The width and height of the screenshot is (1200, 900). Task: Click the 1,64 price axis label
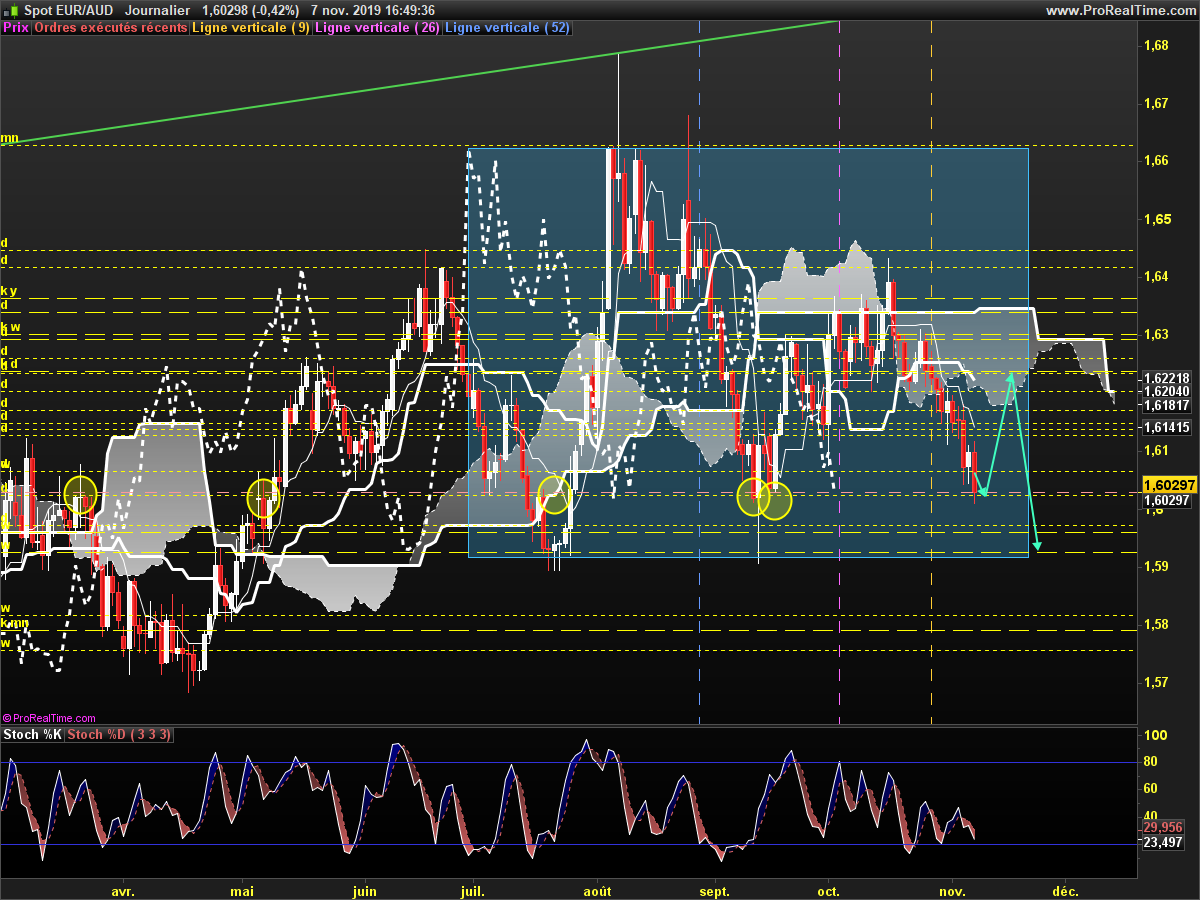[x=1155, y=276]
